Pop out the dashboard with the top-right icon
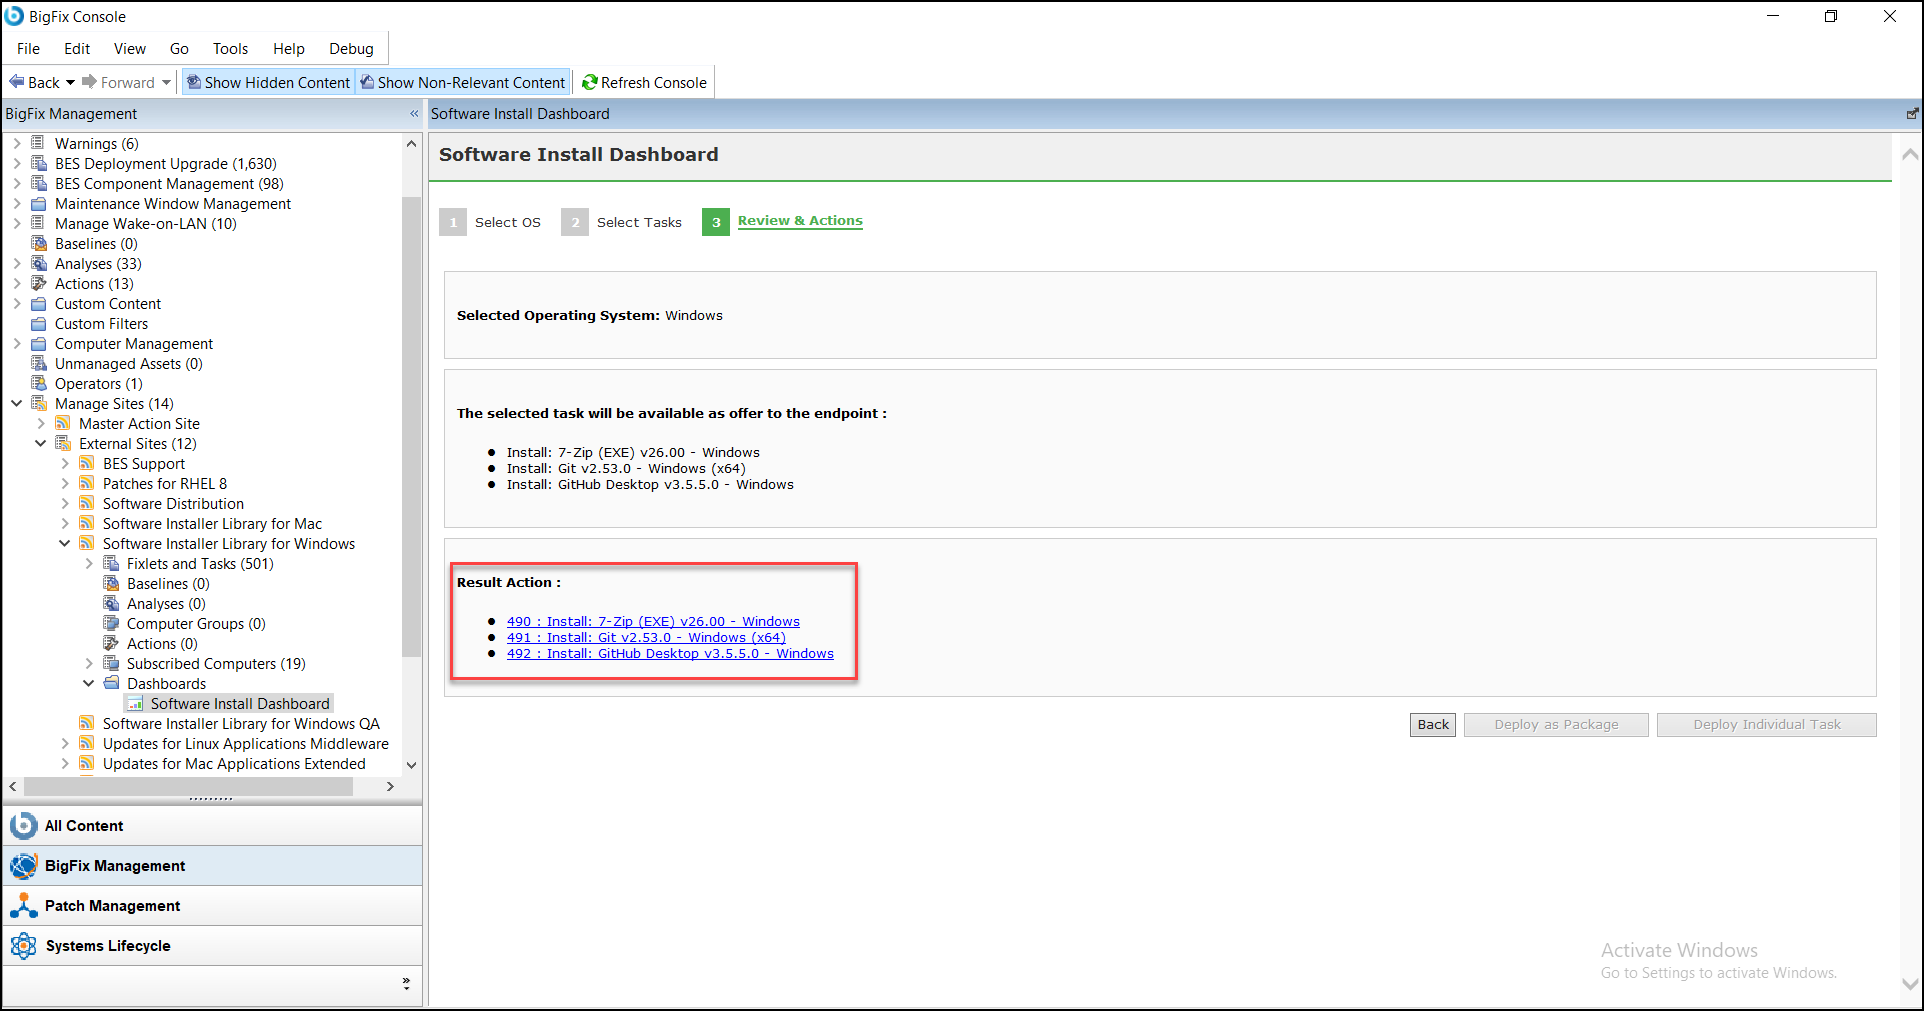This screenshot has height=1011, width=1924. 1912,114
